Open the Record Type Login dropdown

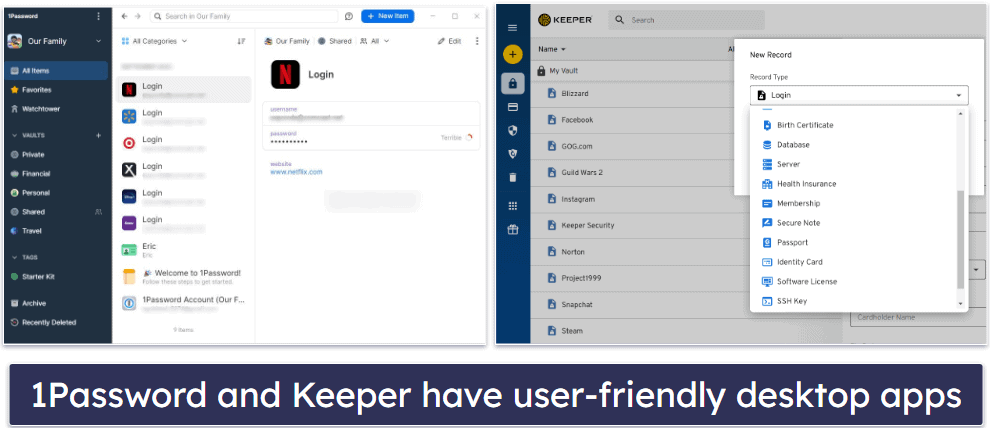tap(859, 95)
